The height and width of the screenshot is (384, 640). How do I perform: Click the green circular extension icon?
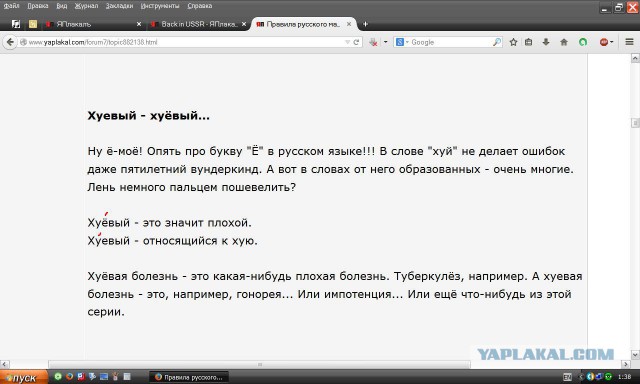pos(583,42)
